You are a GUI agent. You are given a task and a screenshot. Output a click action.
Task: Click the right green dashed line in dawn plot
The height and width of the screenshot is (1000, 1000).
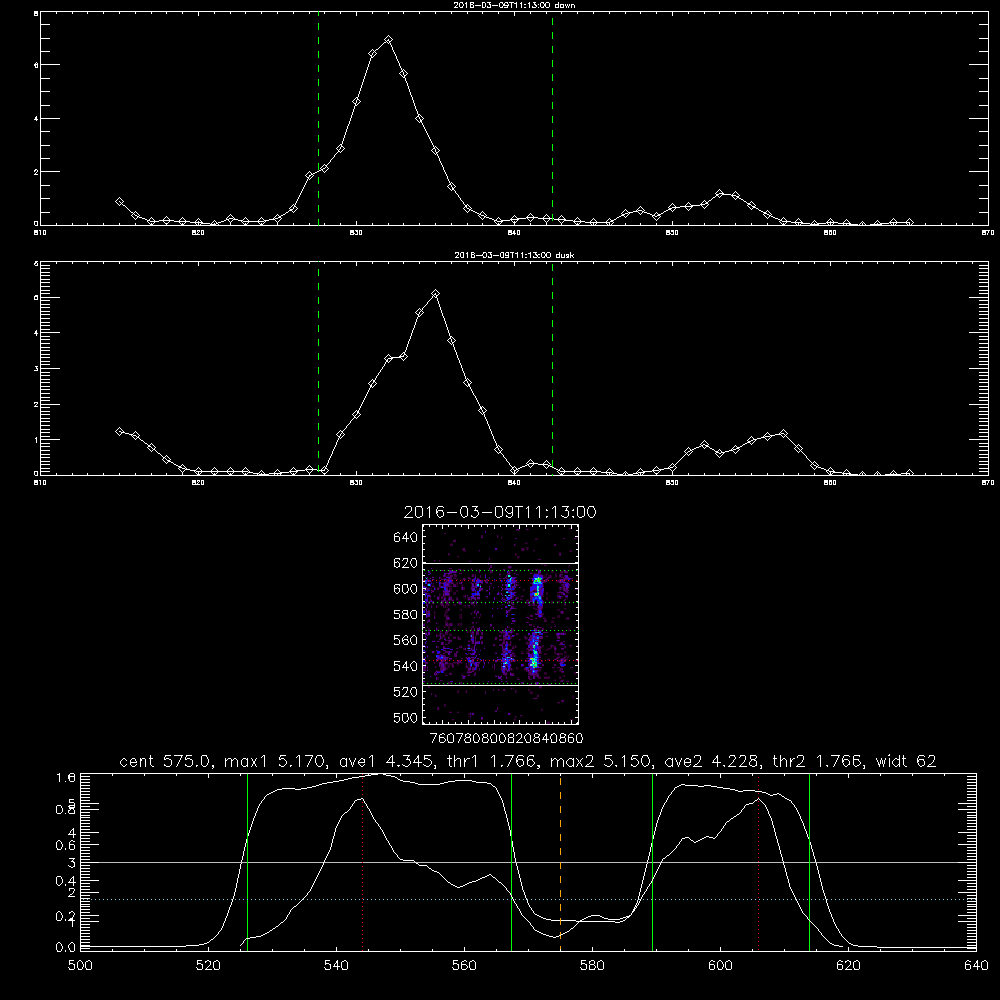click(x=552, y=121)
